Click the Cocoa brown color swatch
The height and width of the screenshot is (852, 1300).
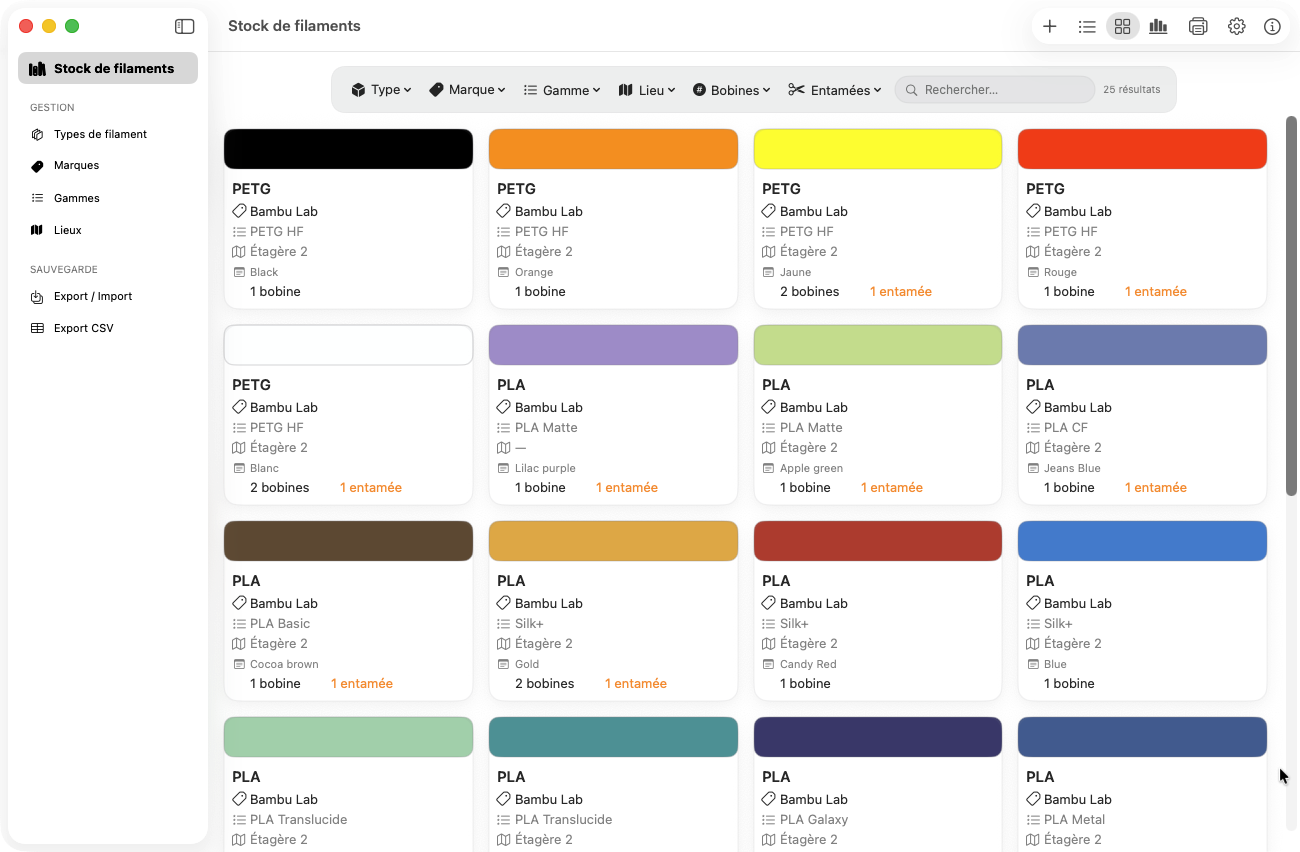coord(348,541)
